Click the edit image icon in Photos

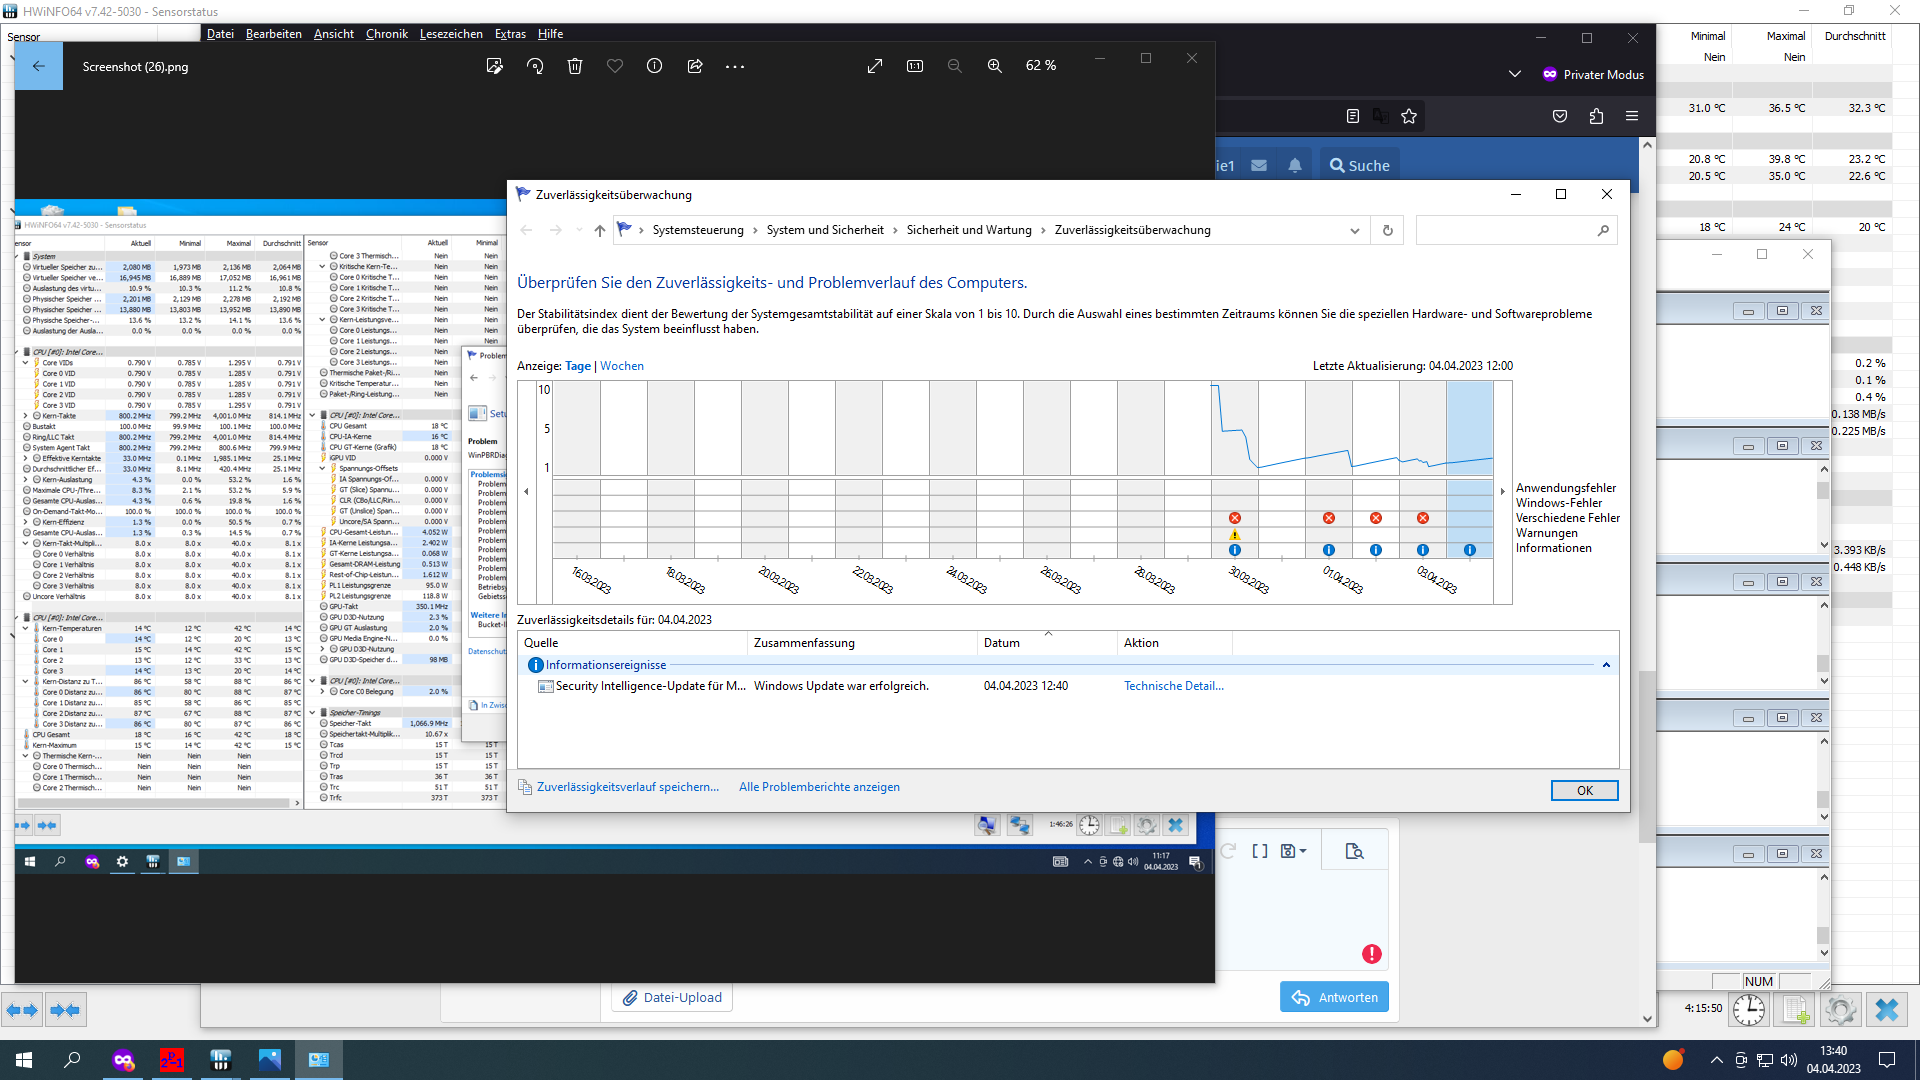(494, 66)
